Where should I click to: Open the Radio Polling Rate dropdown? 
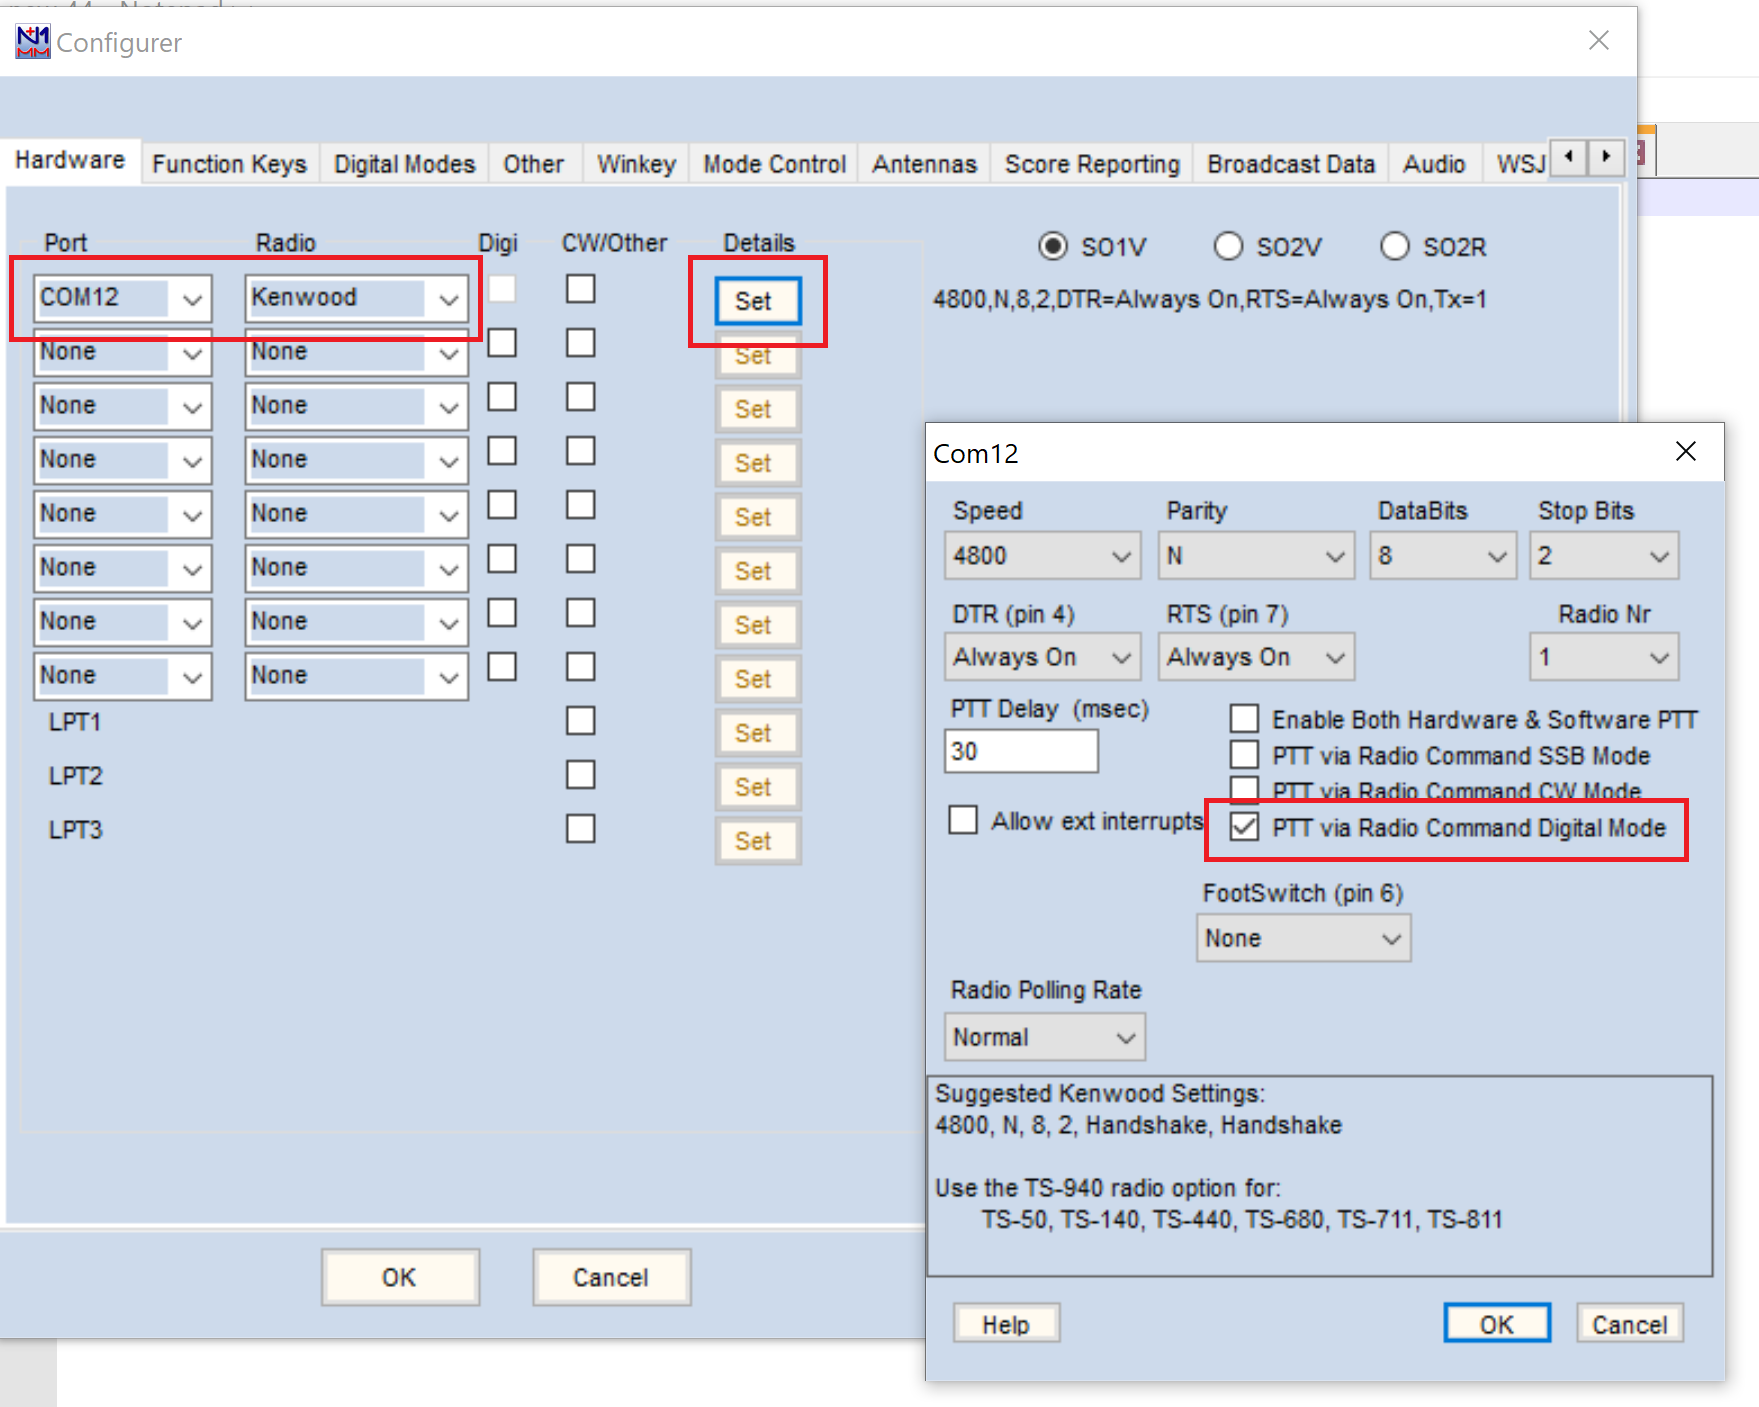tap(1044, 1037)
